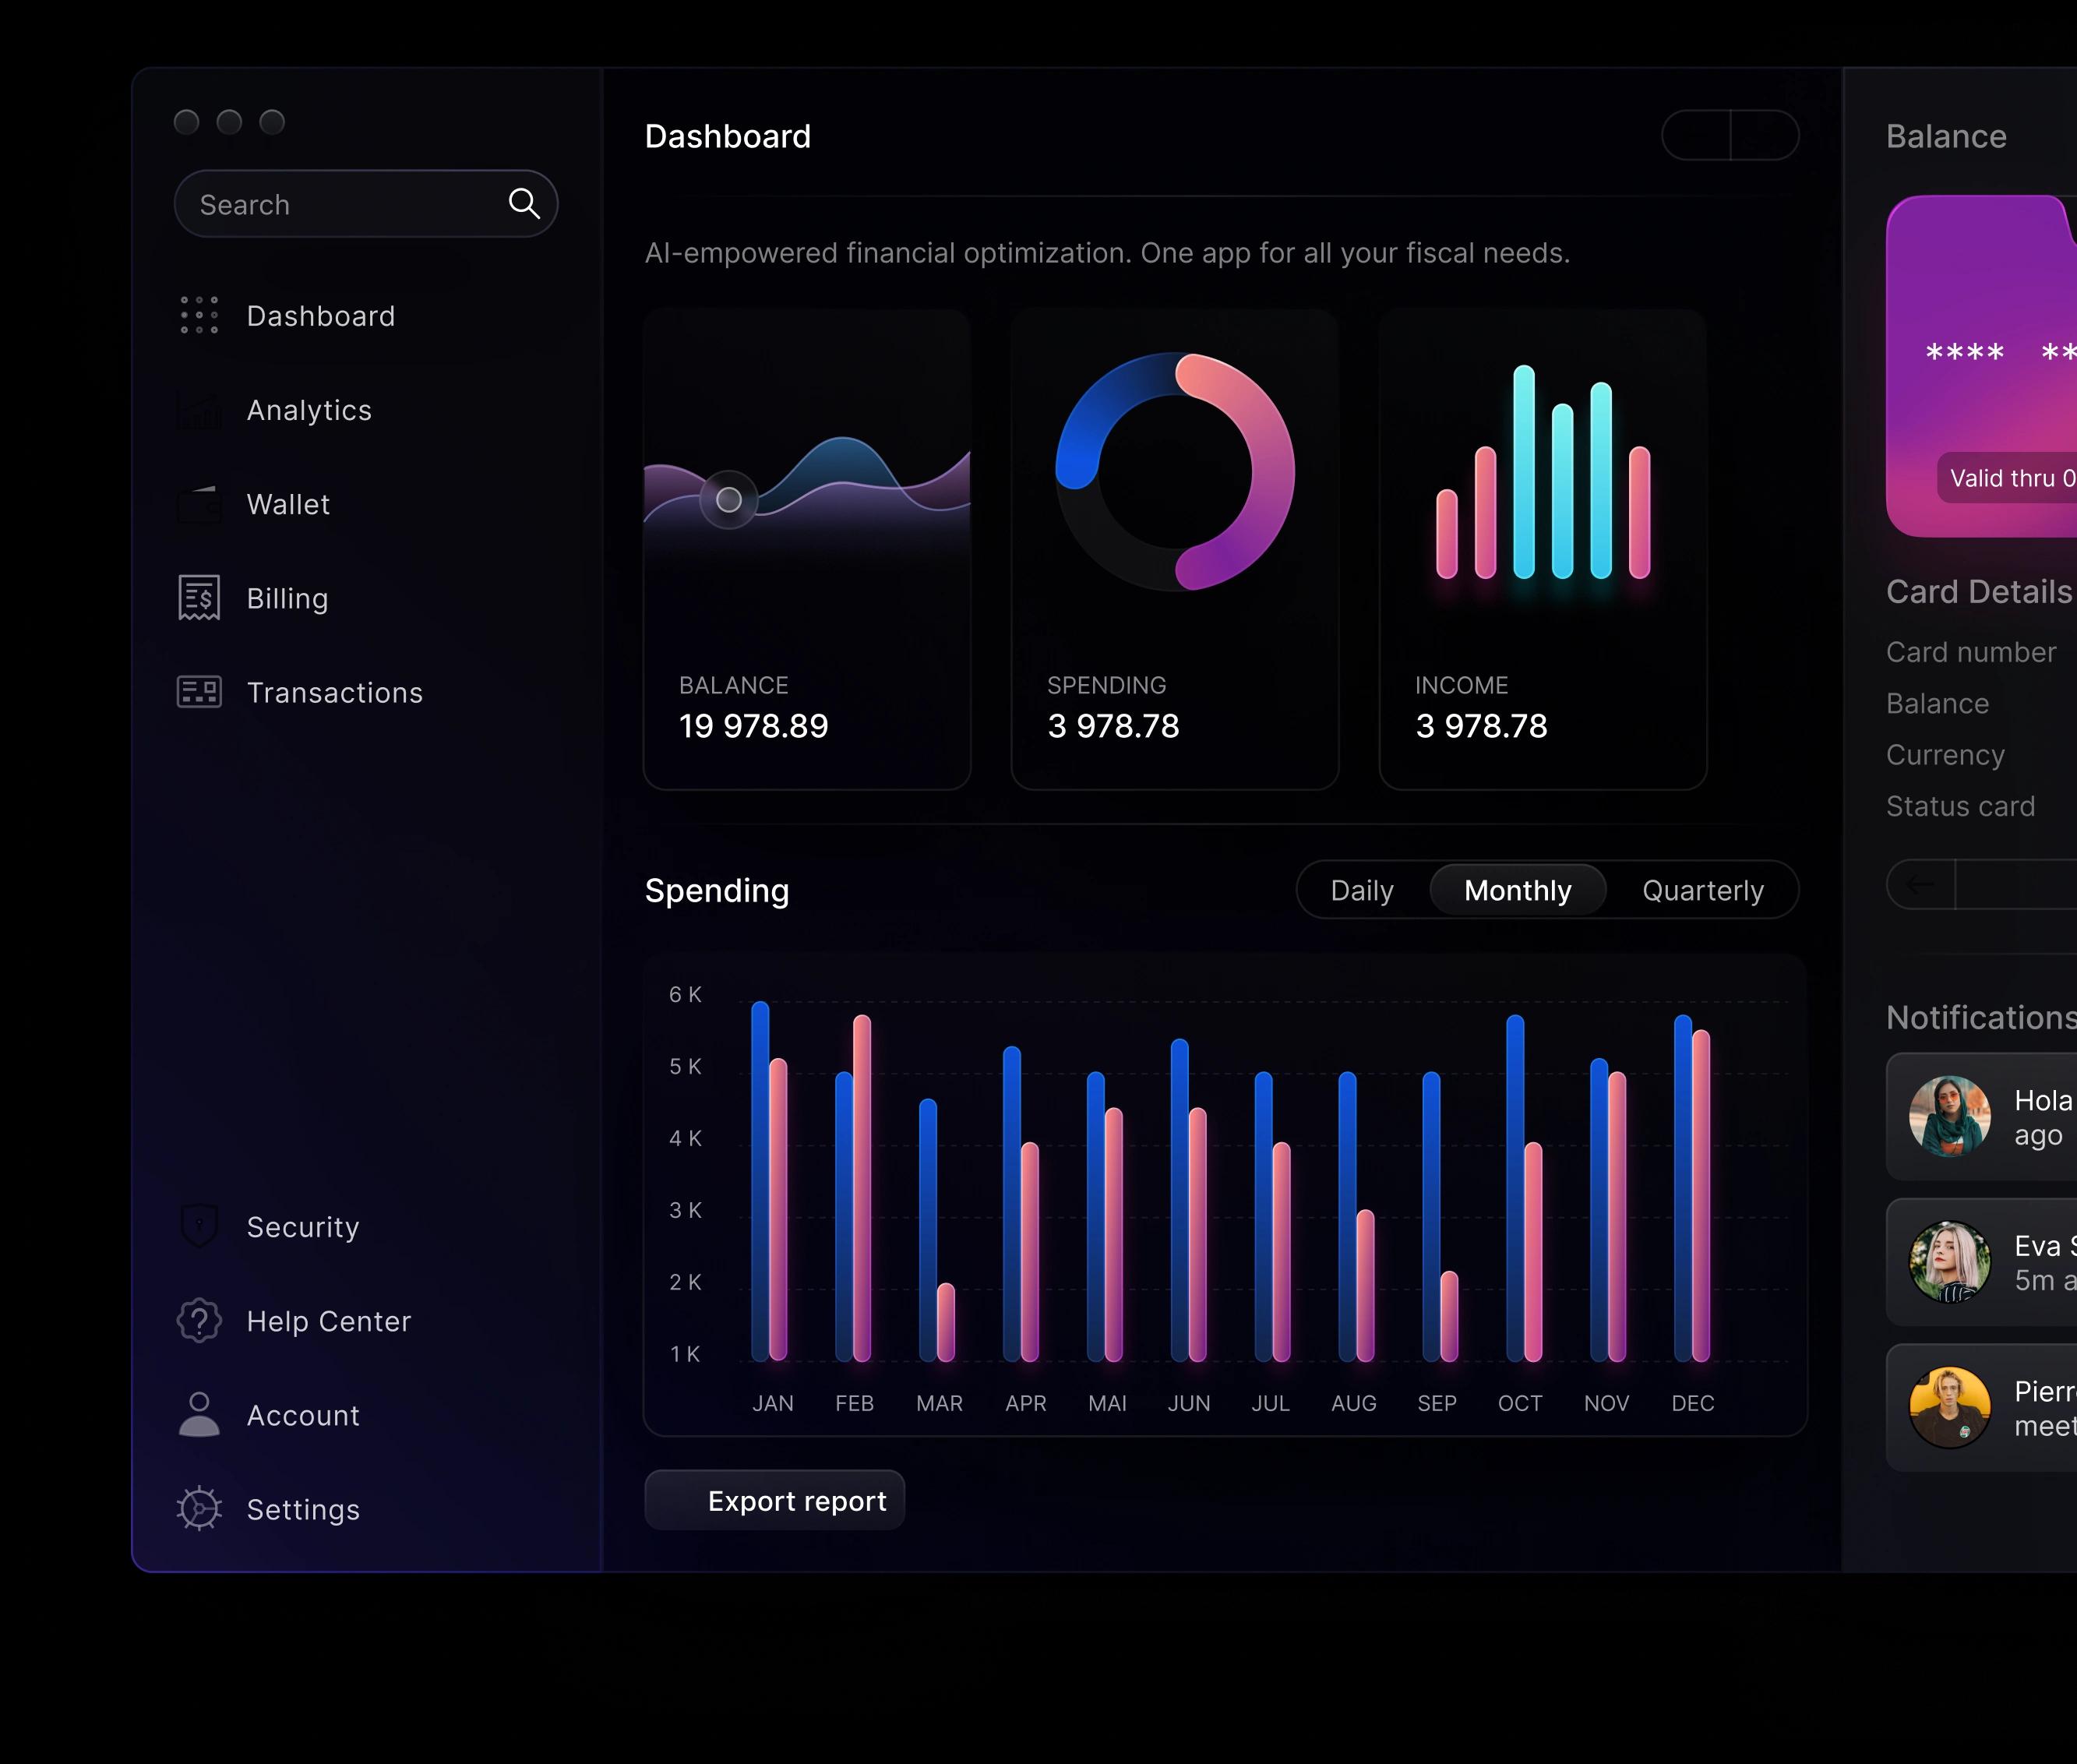The height and width of the screenshot is (1764, 2077).
Task: Click left half of Dashboard header toggle
Action: 1697,135
